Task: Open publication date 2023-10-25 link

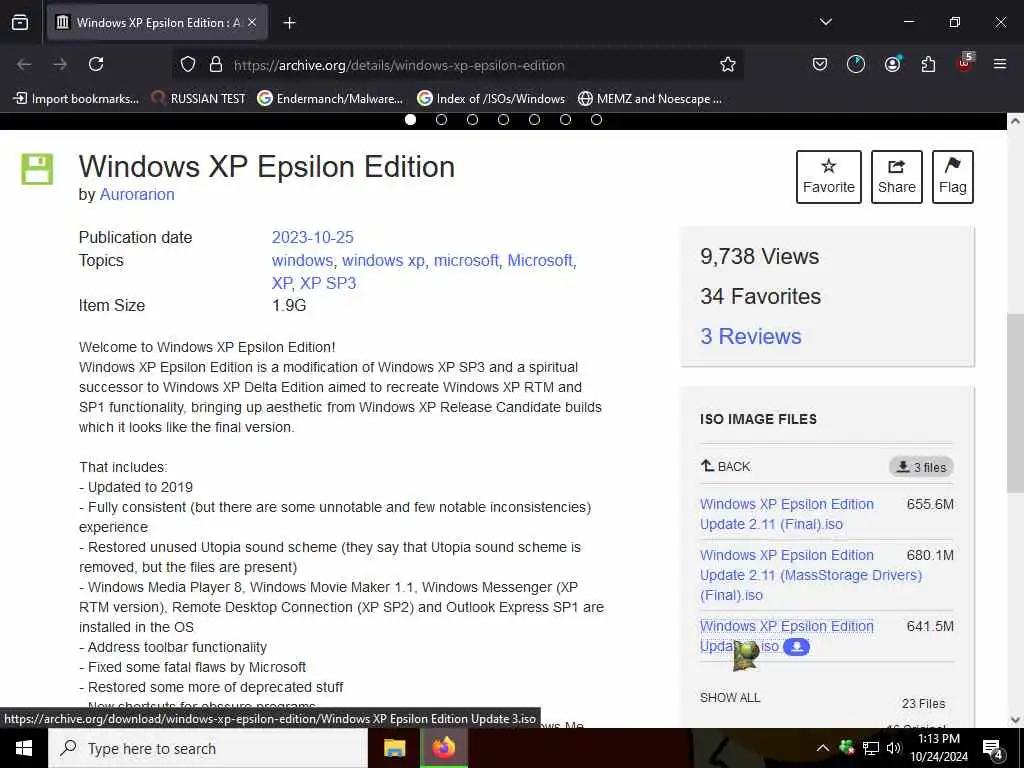Action: (313, 237)
